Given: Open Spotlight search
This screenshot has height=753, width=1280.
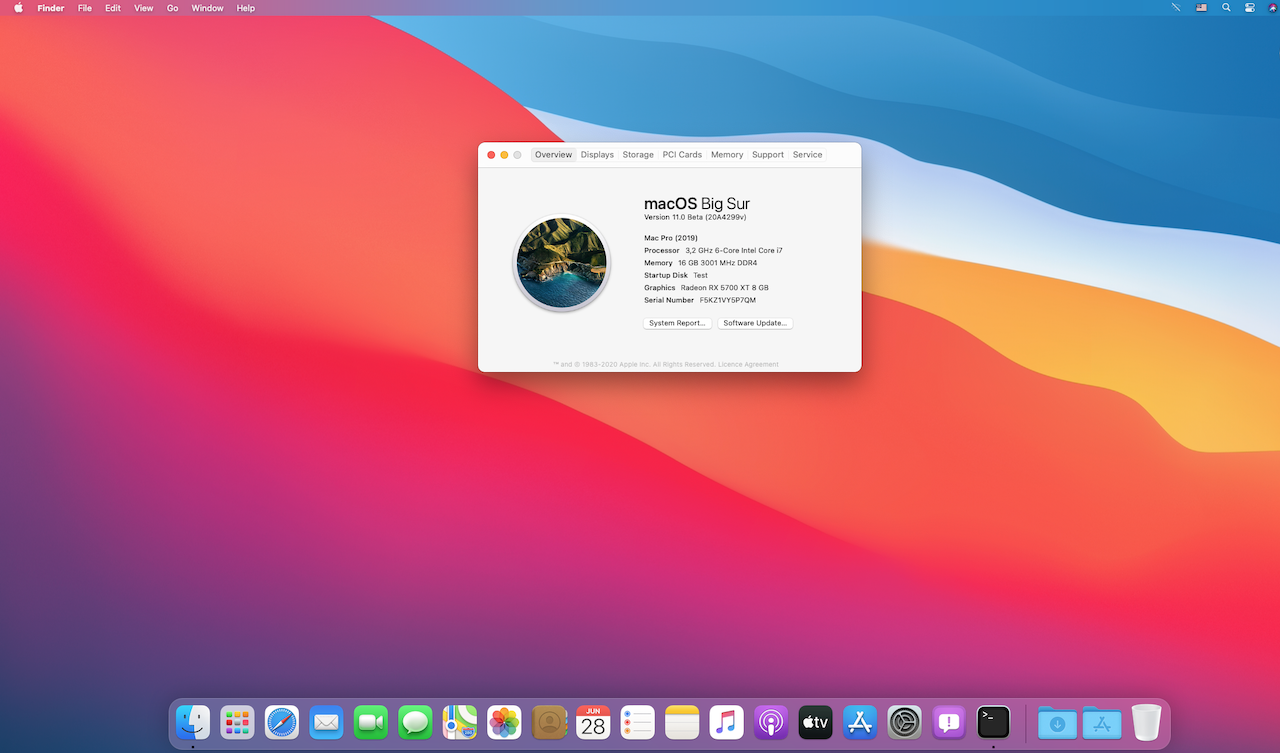Looking at the screenshot, I should pyautogui.click(x=1226, y=8).
